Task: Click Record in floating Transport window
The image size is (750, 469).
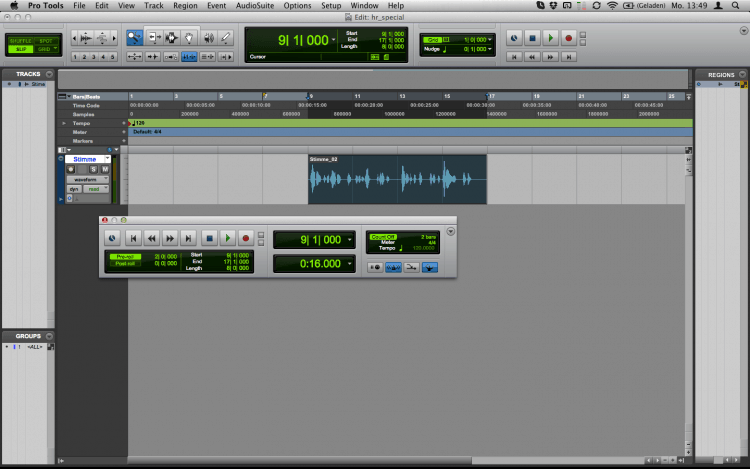Action: (x=246, y=238)
